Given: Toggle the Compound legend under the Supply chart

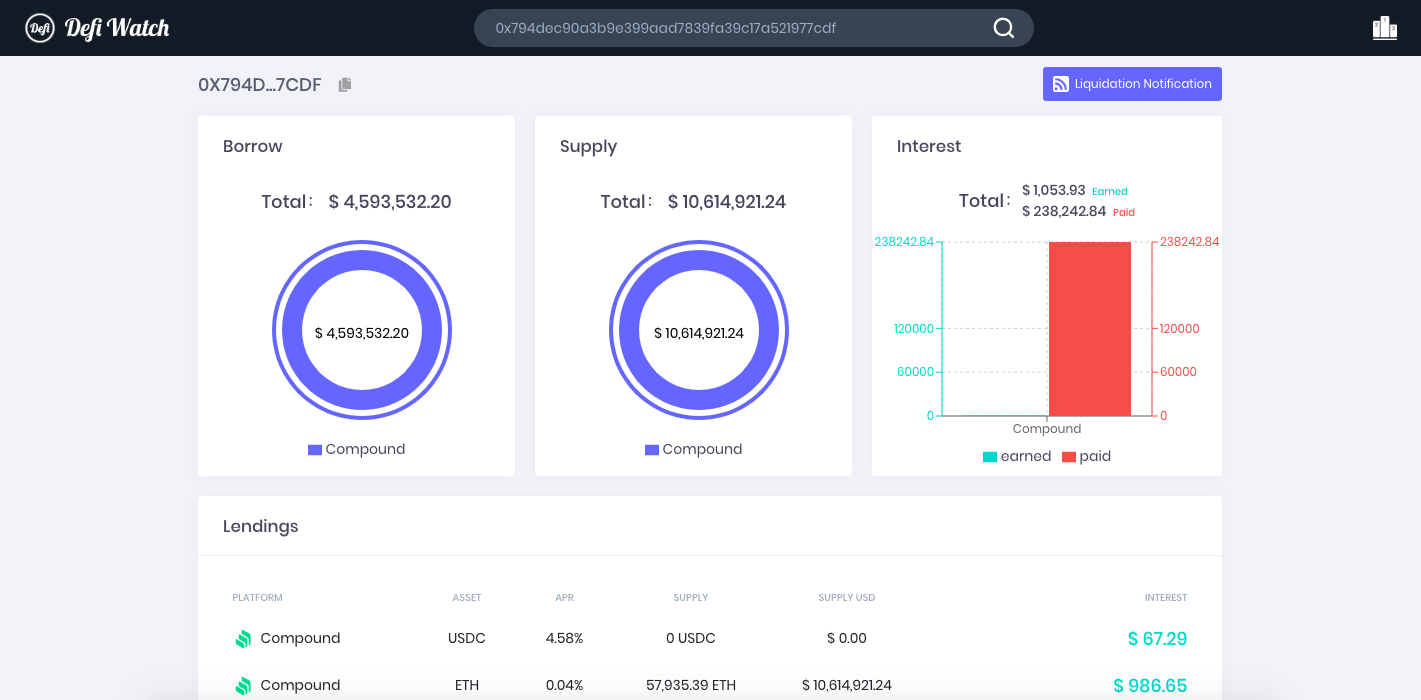Looking at the screenshot, I should pos(693,450).
